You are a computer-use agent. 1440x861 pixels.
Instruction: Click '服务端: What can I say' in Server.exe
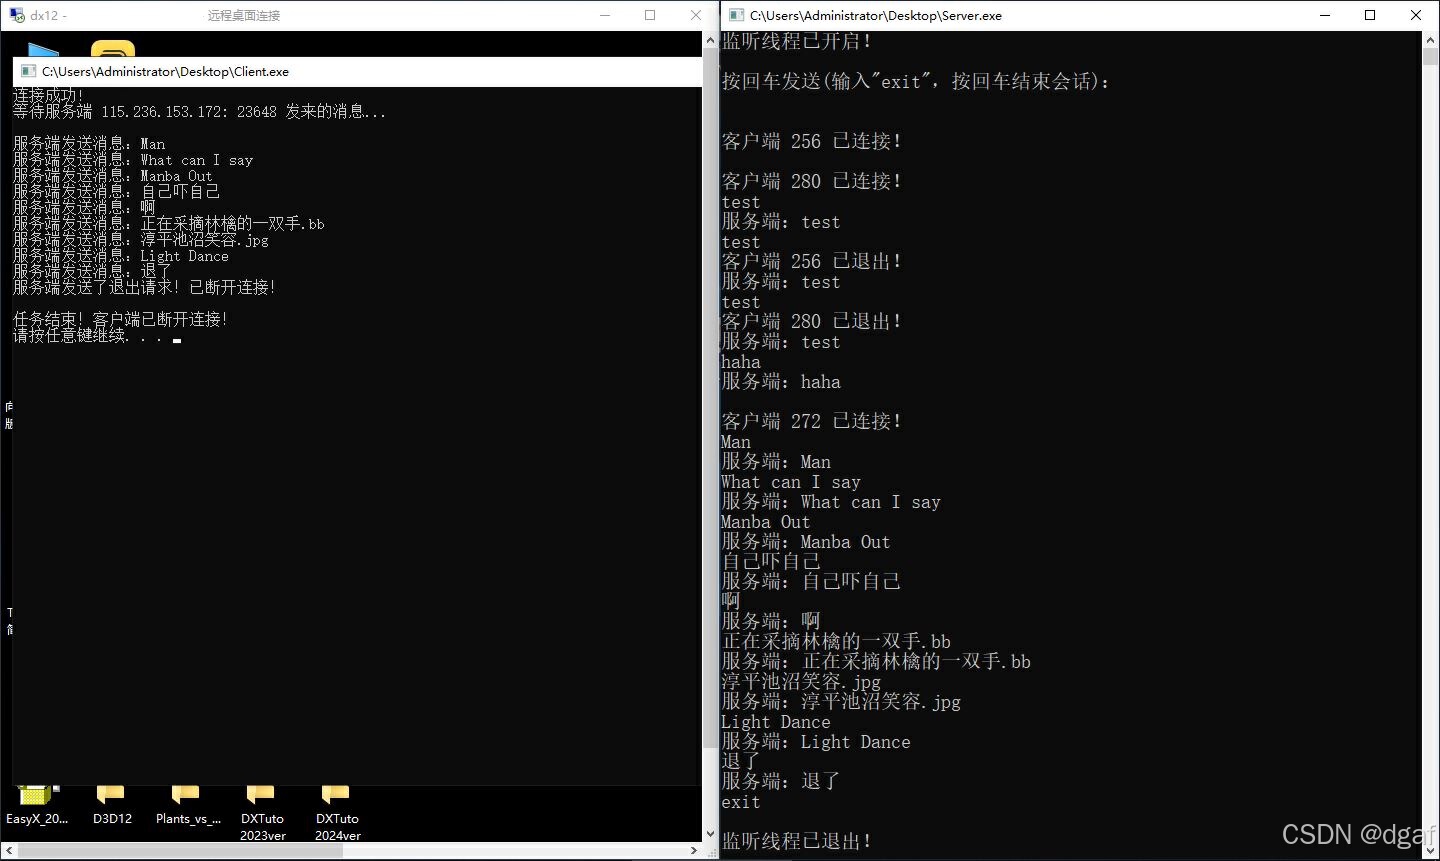(831, 501)
